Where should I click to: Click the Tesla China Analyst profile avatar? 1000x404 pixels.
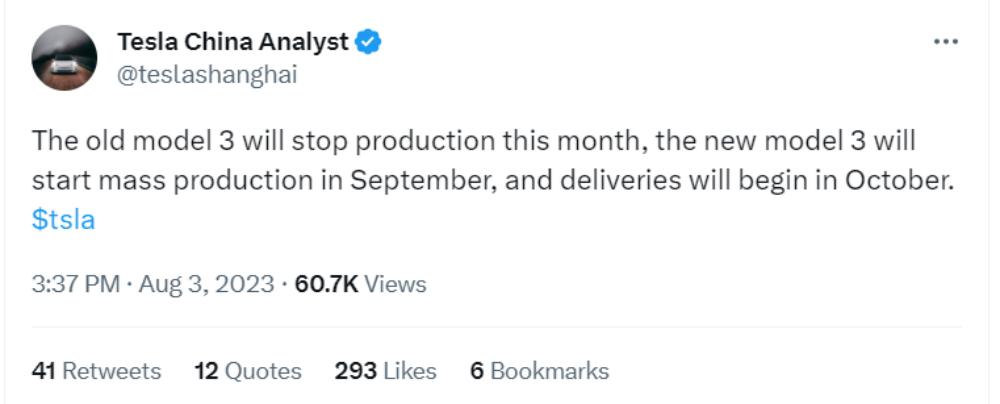pyautogui.click(x=64, y=58)
